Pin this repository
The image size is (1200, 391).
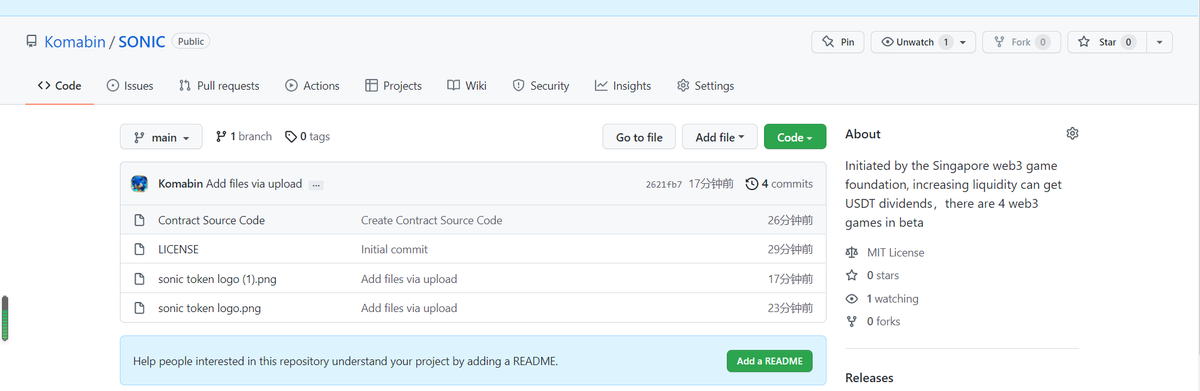coord(837,42)
